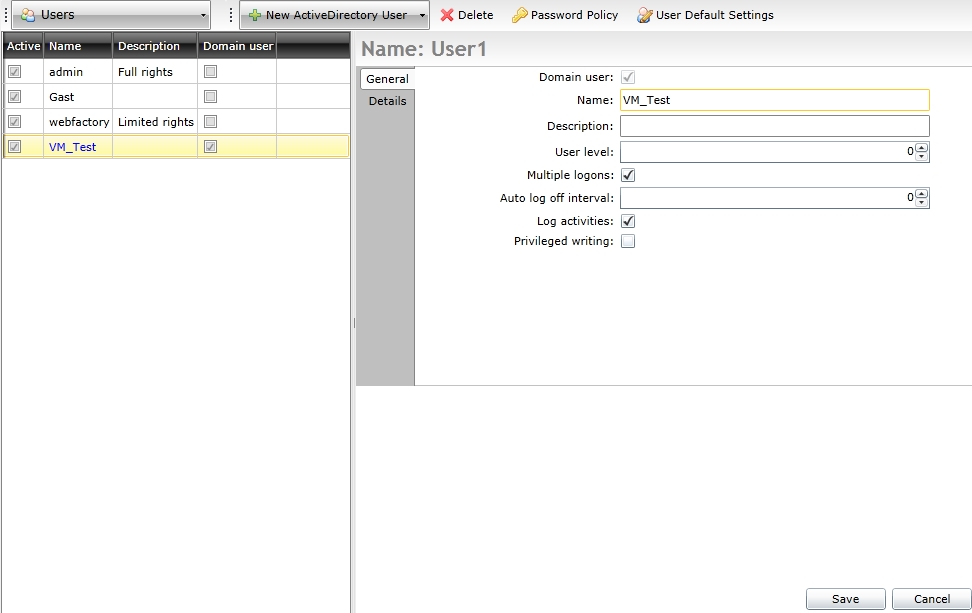
Task: Toggle the Multiple logons checkbox
Action: pyautogui.click(x=628, y=175)
